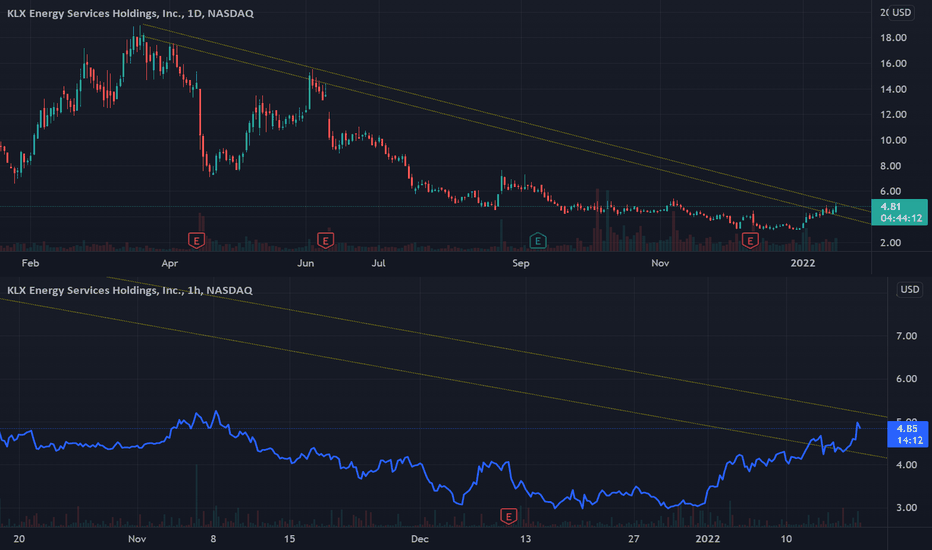Click the 4.85 current price label on the 1h chart

(907, 434)
